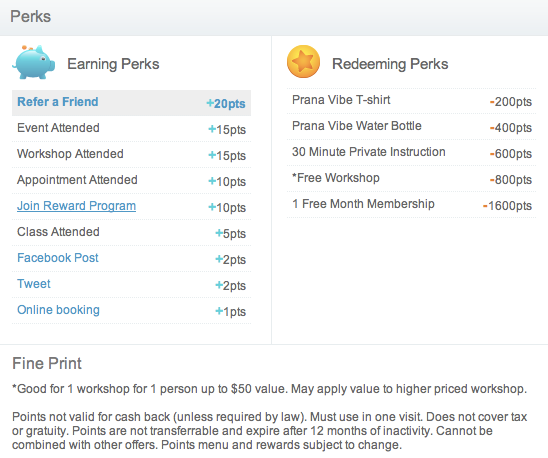The image size is (548, 458).
Task: Click the Class Attended row
Action: coord(131,232)
